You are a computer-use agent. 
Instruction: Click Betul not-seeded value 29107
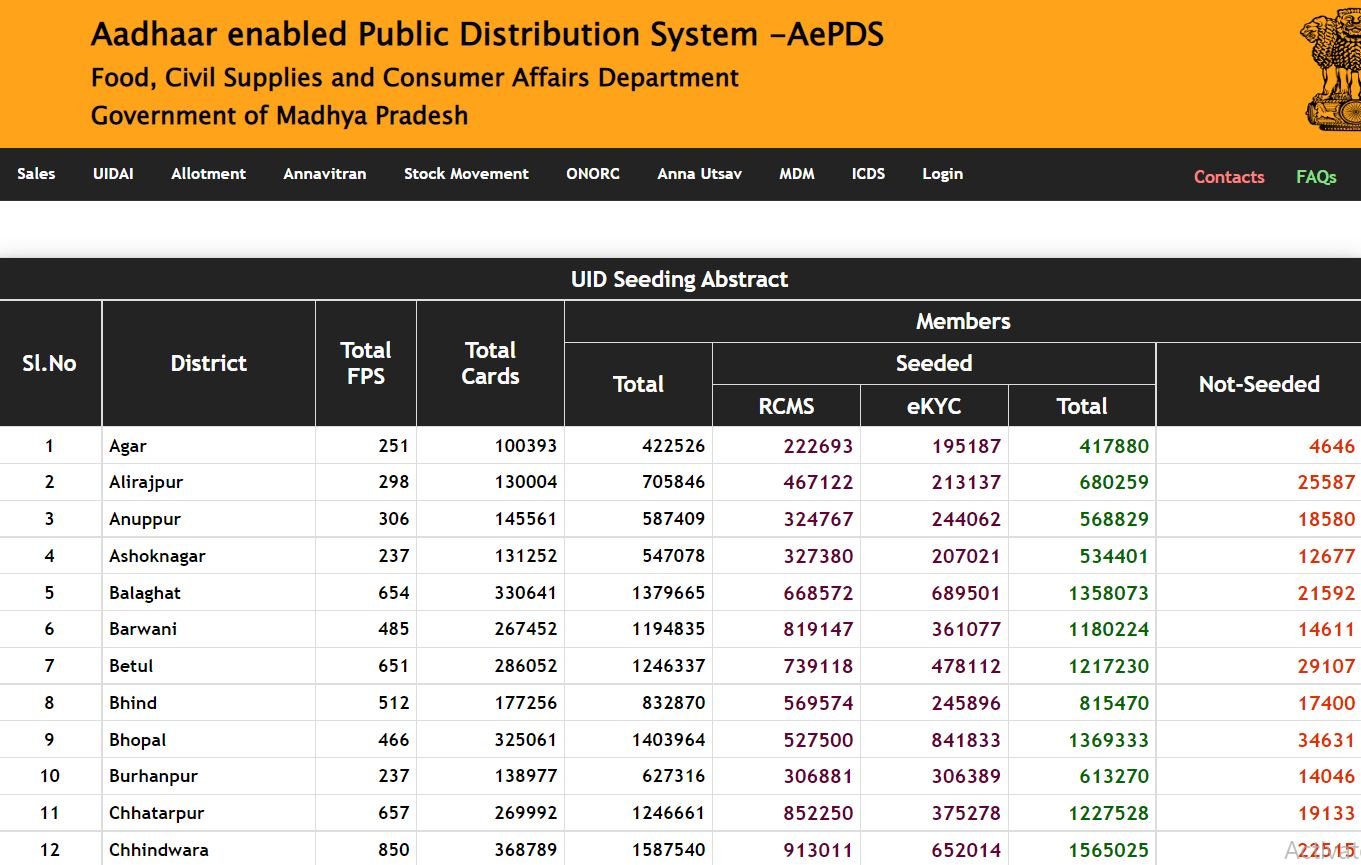coord(1326,666)
